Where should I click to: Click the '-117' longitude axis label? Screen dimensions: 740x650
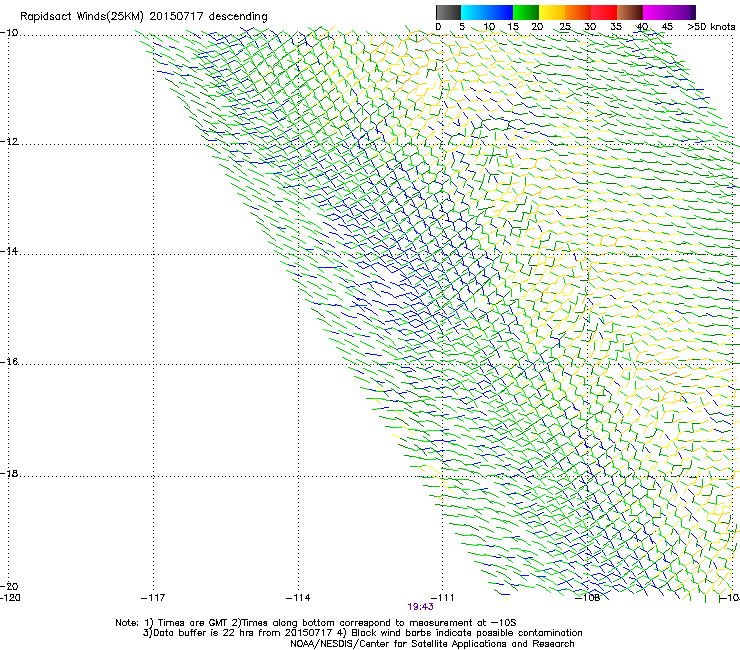153,598
